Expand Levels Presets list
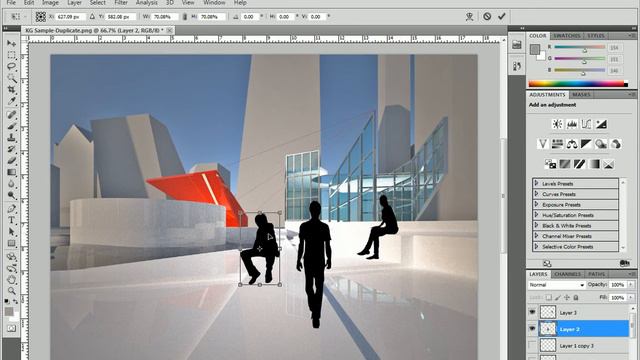Screen dimensions: 640x360 pos(536,183)
